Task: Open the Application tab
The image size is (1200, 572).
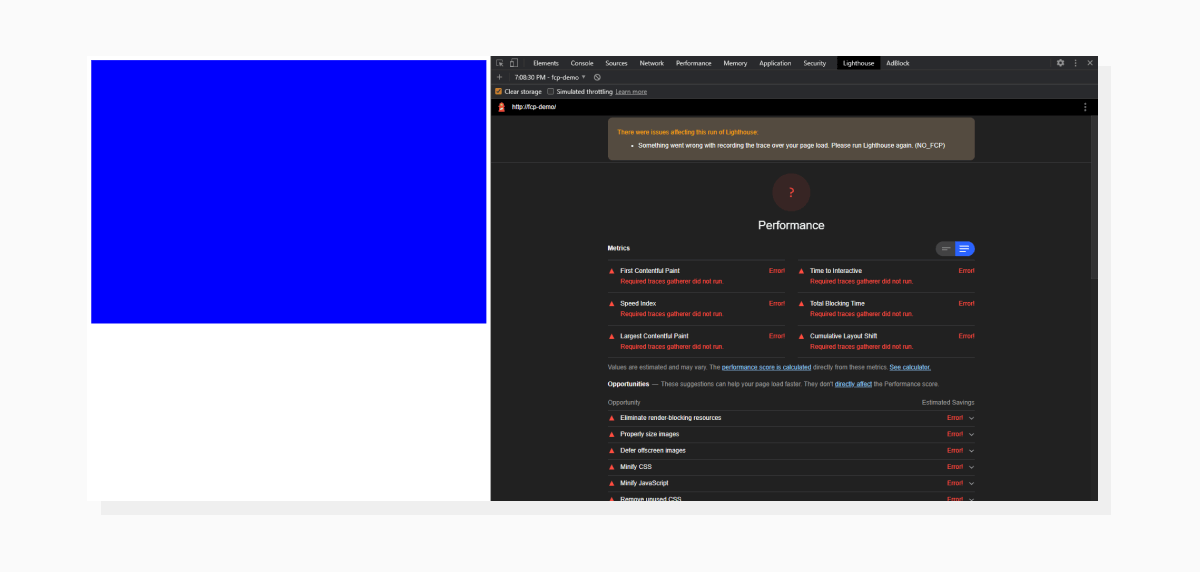Action: pyautogui.click(x=775, y=63)
